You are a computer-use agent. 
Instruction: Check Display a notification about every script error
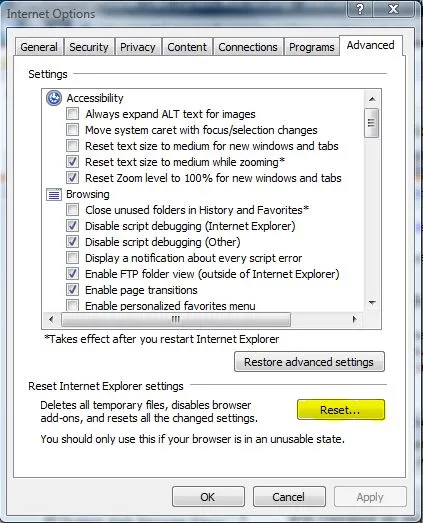point(72,258)
